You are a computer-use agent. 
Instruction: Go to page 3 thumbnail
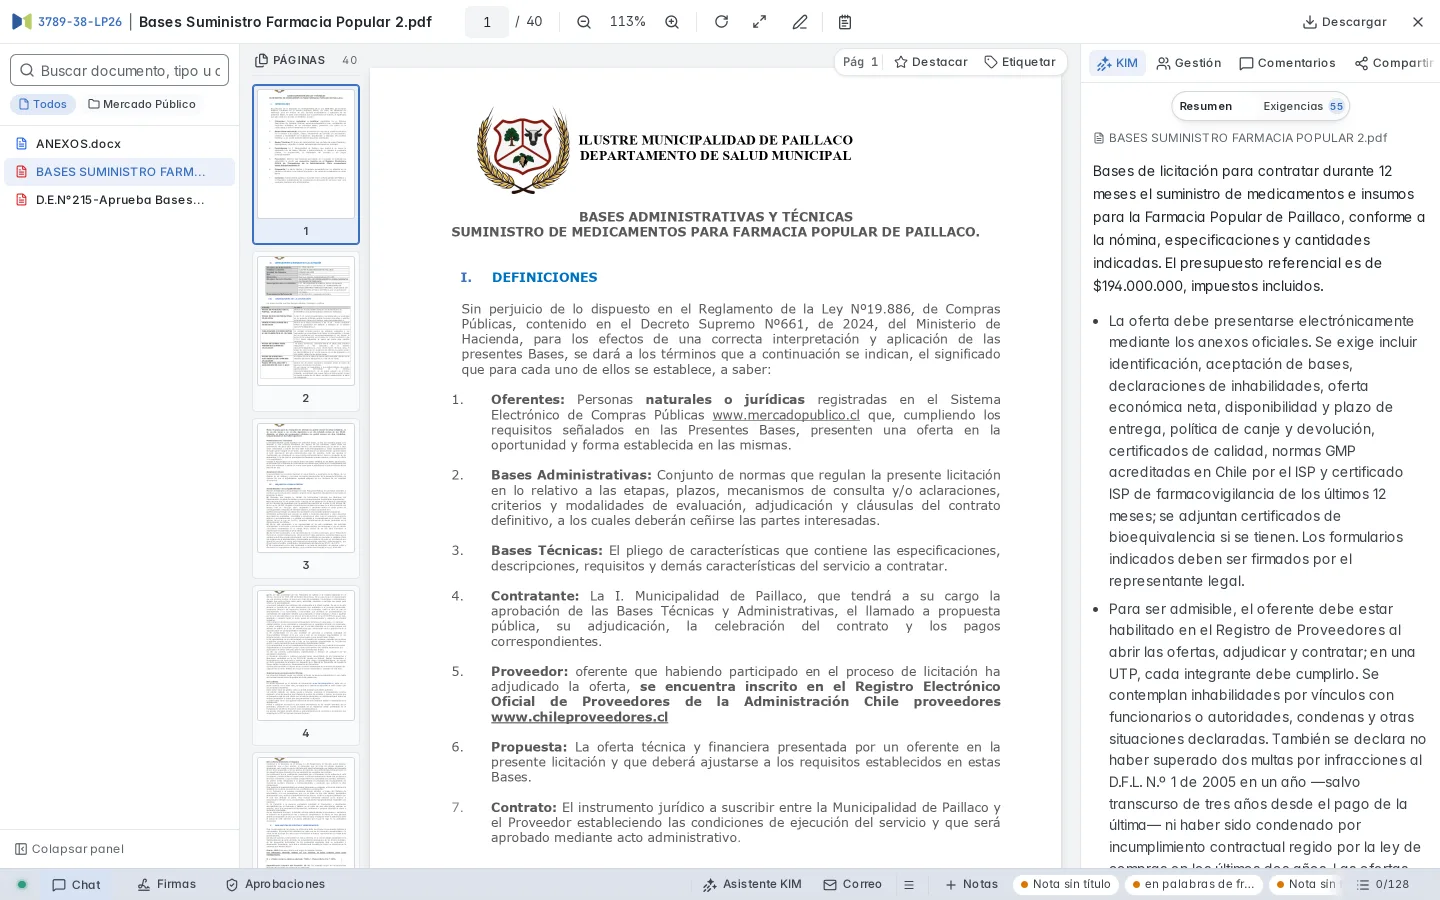306,499
